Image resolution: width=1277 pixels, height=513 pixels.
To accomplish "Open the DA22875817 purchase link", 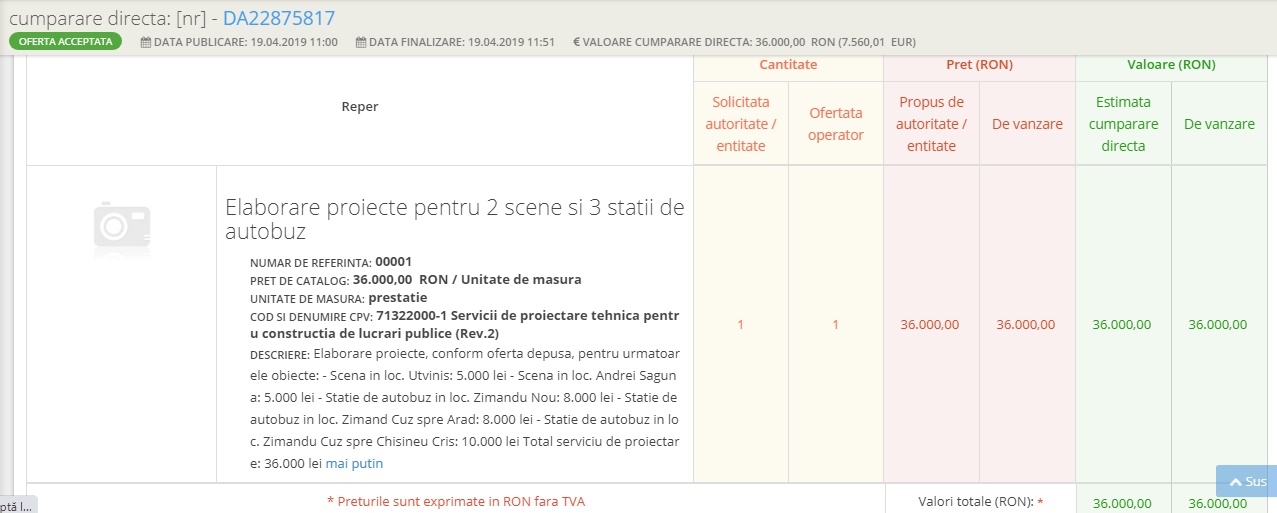I will coord(278,18).
